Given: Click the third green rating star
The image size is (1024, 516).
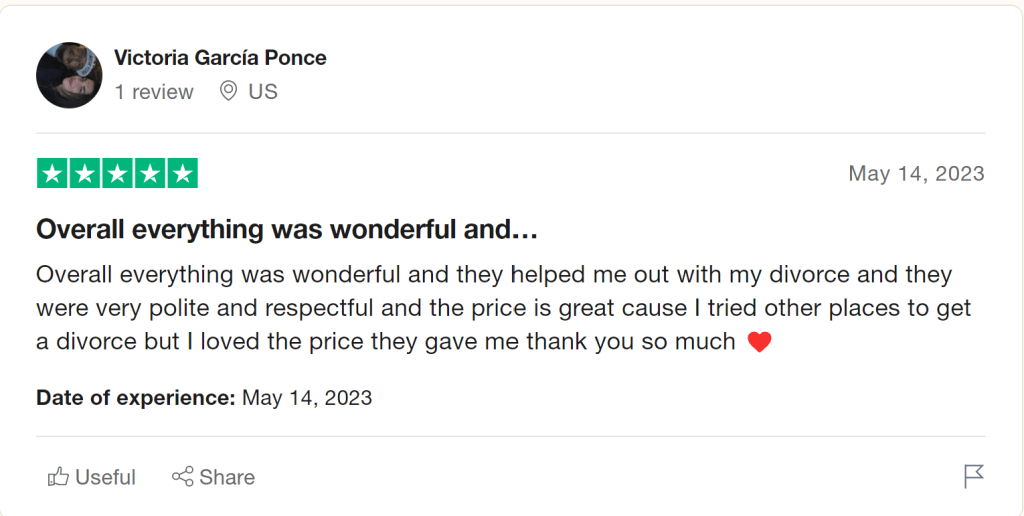Looking at the screenshot, I should (117, 174).
